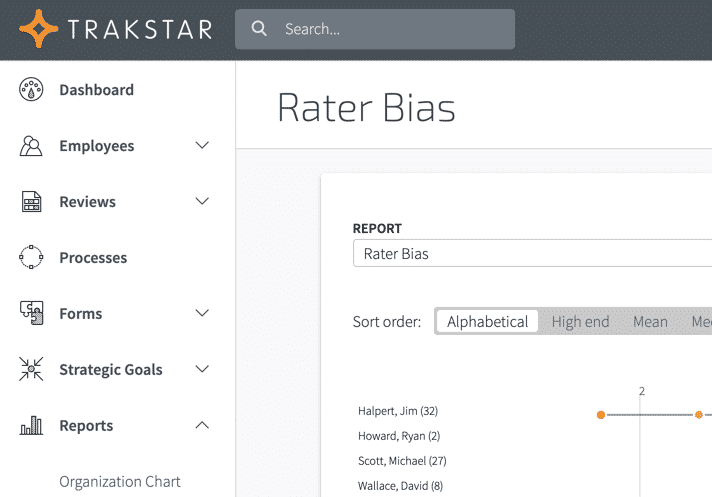Click the REPORT field label
The image size is (712, 497).
pyautogui.click(x=377, y=228)
